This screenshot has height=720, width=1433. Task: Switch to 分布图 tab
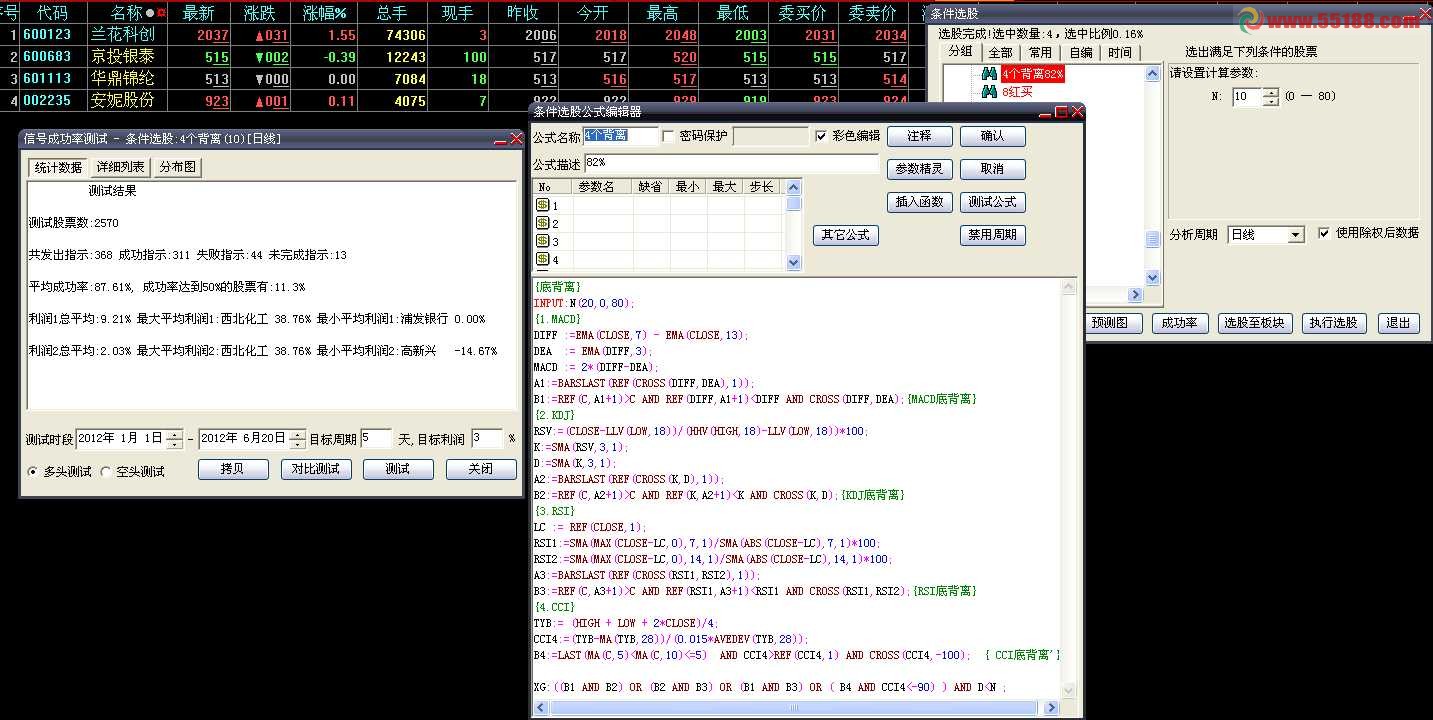(178, 168)
